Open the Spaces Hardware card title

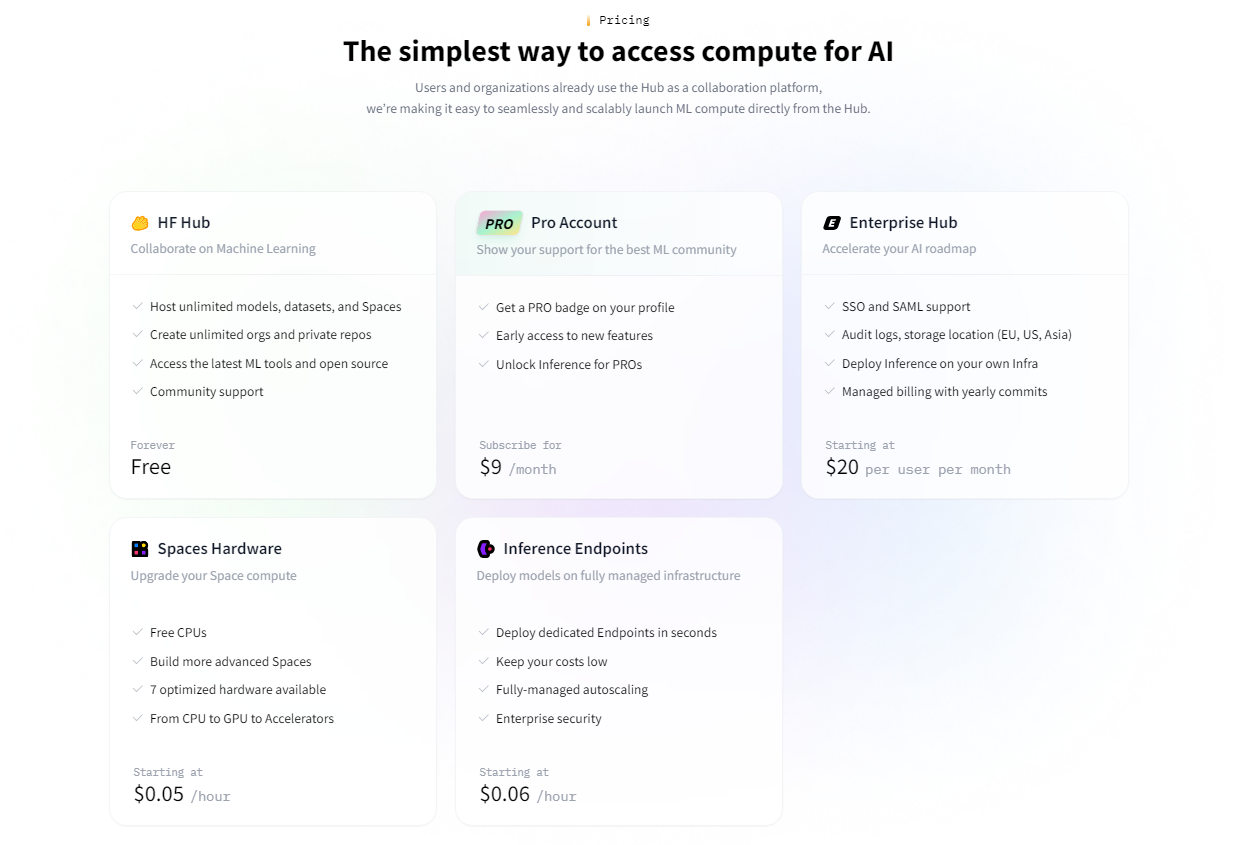(x=219, y=549)
